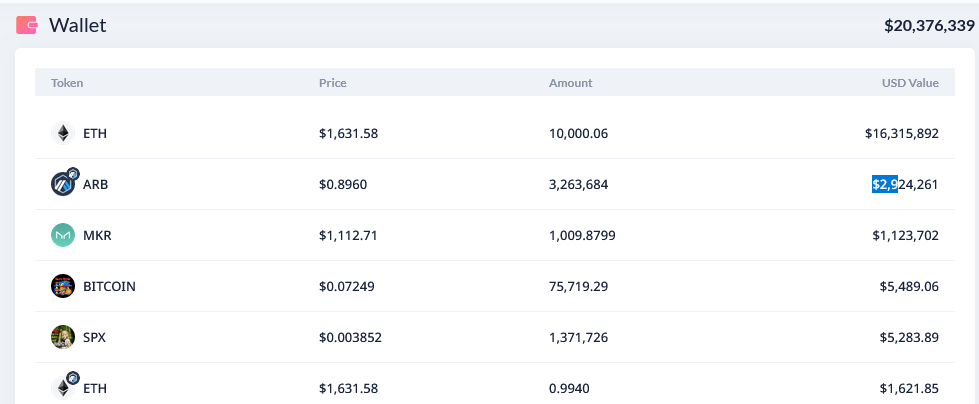
Task: Click the ETH amount 10,000.06
Action: 578,133
